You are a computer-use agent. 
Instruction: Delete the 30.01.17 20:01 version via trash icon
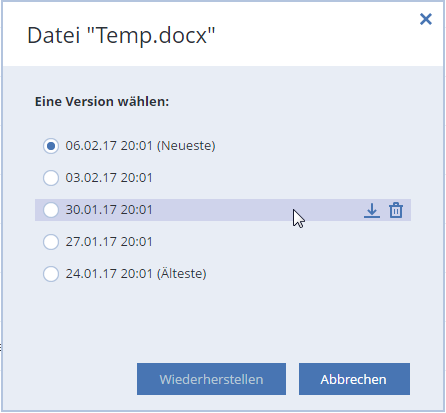396,210
